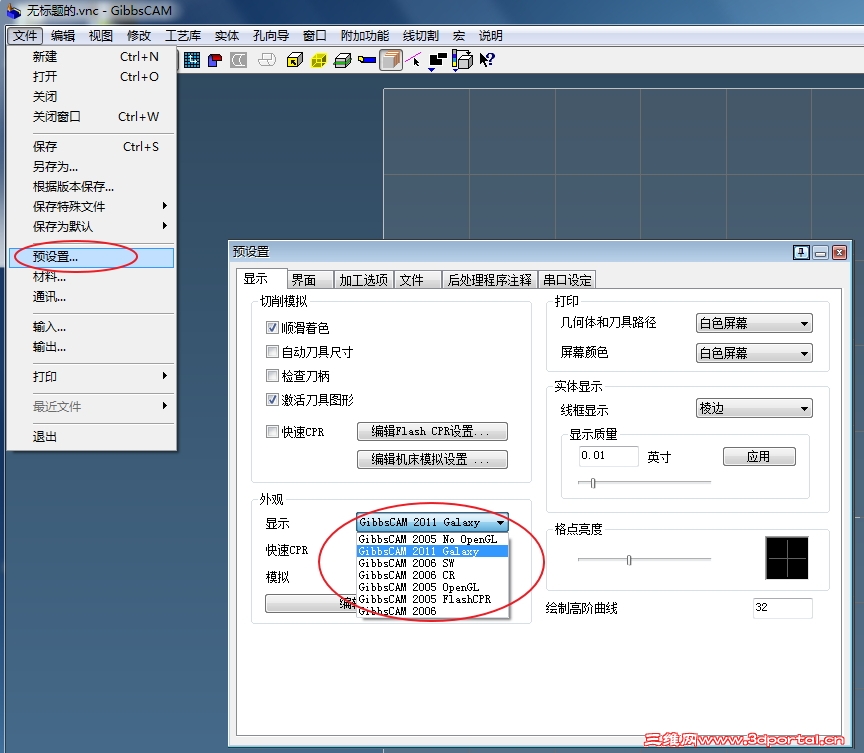The image size is (864, 753).
Task: Toggle the 顺滑着色 checkbox
Action: [272, 328]
